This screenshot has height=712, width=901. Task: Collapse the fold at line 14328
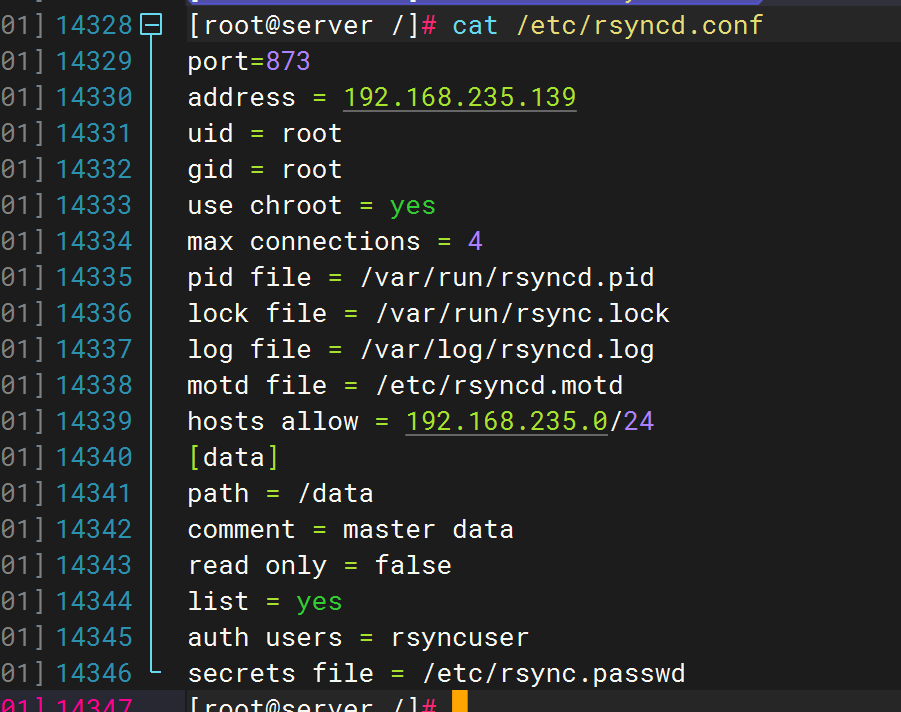click(x=151, y=25)
